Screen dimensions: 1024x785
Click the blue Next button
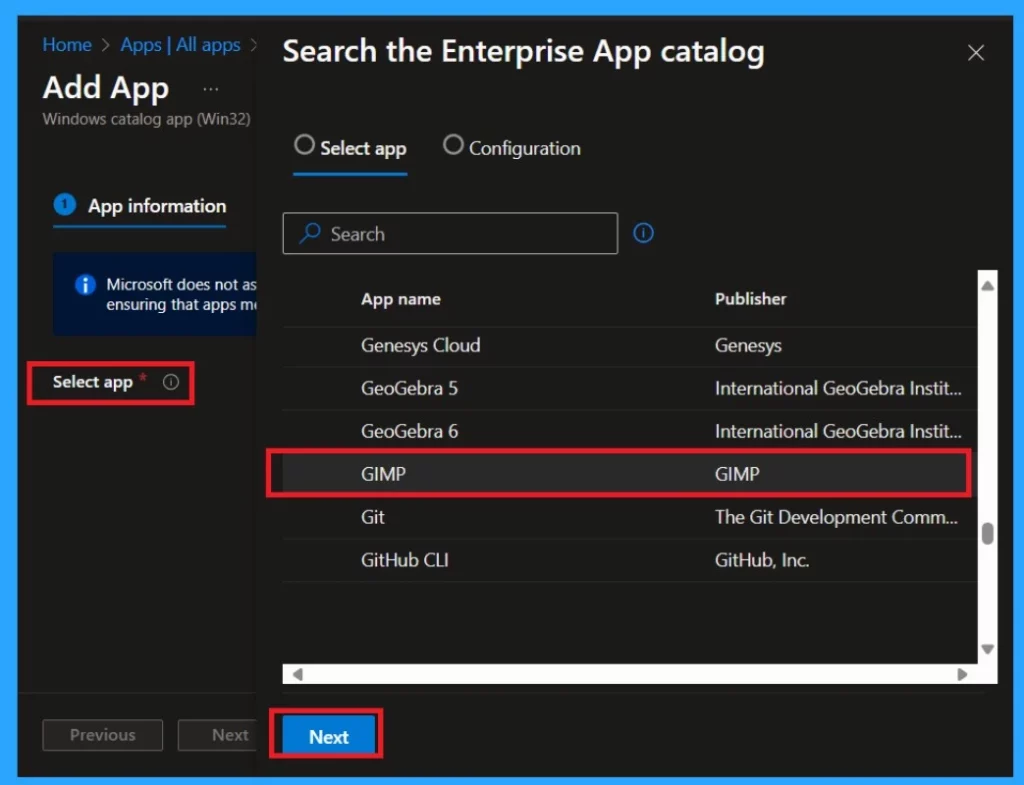(328, 736)
